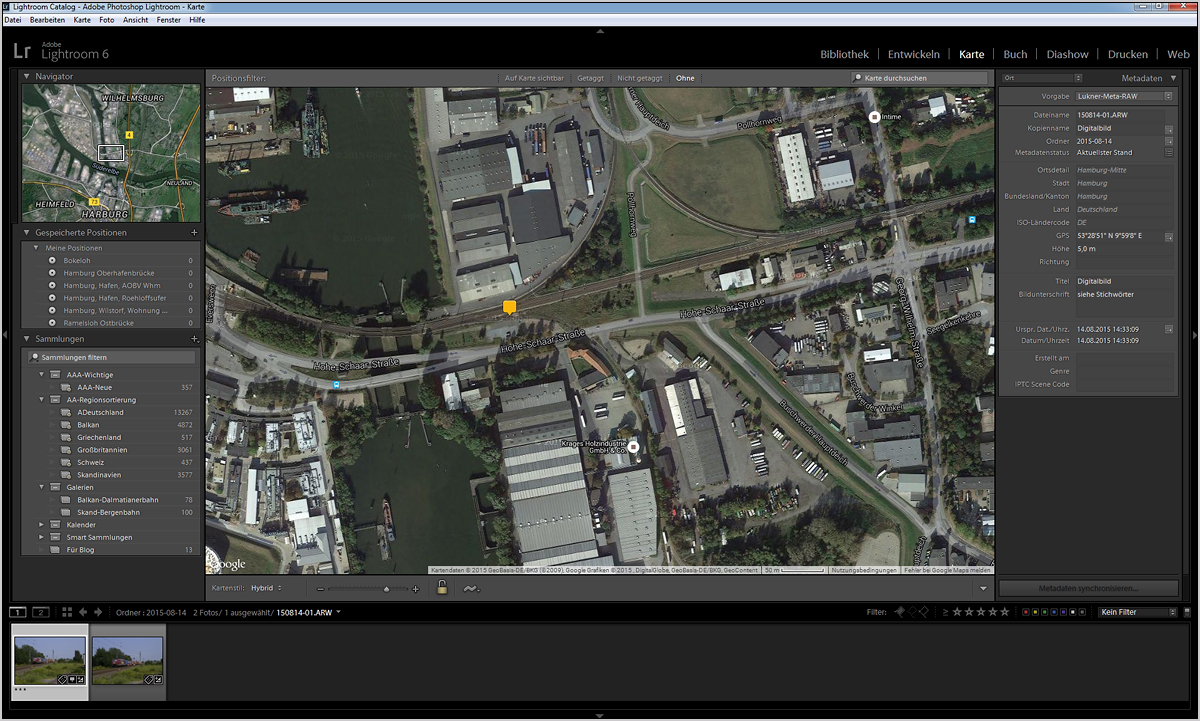Move the map zoom slider handle
This screenshot has width=1200, height=721.
[x=386, y=589]
